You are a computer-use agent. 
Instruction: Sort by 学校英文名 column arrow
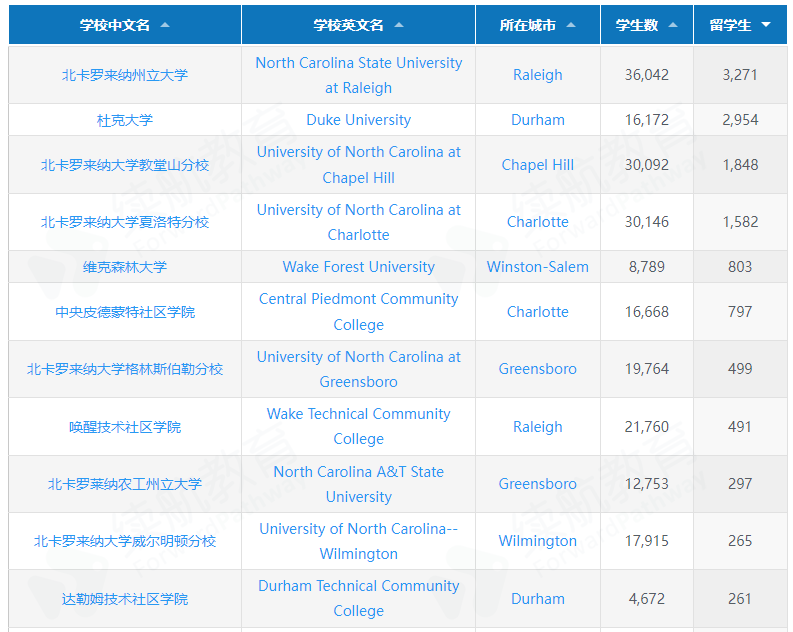[399, 25]
